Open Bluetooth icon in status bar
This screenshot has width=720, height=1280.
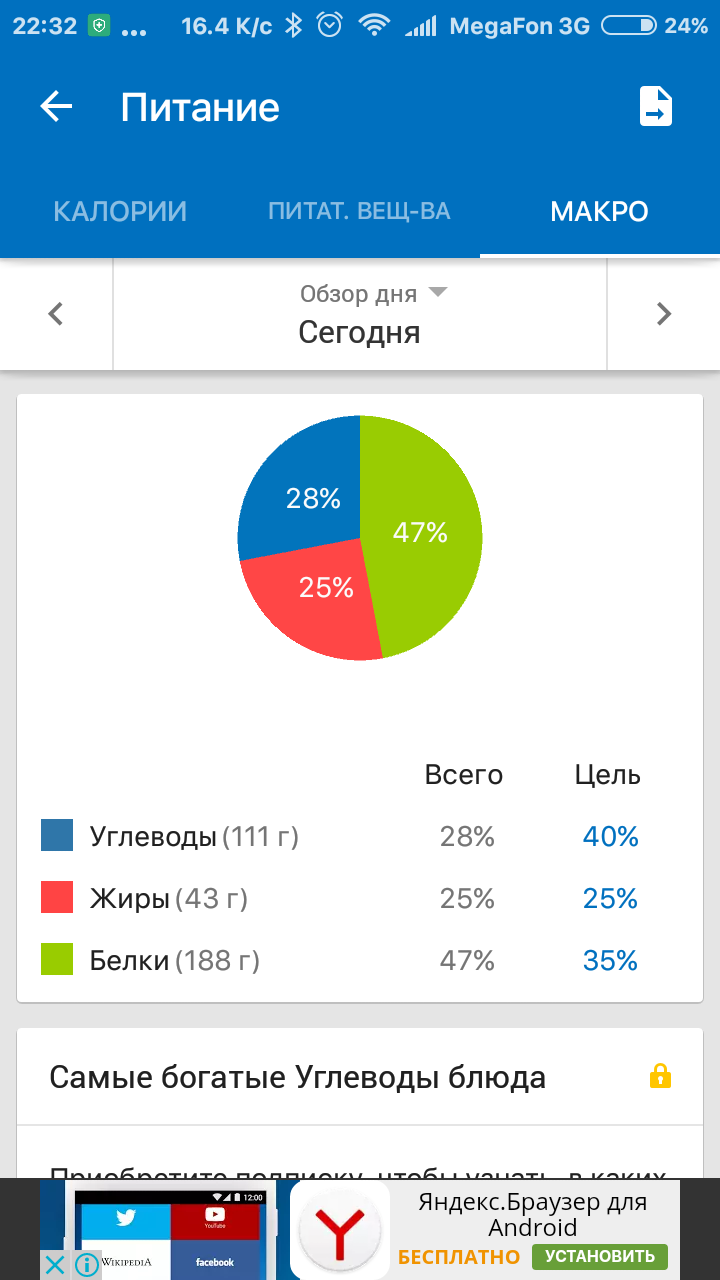293,26
